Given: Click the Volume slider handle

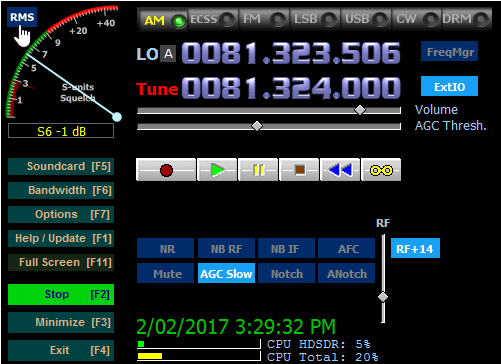Looking at the screenshot, I should point(360,110).
